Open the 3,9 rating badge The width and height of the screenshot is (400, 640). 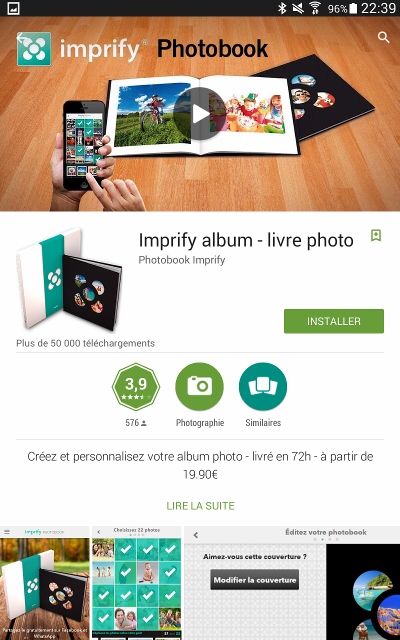click(136, 387)
